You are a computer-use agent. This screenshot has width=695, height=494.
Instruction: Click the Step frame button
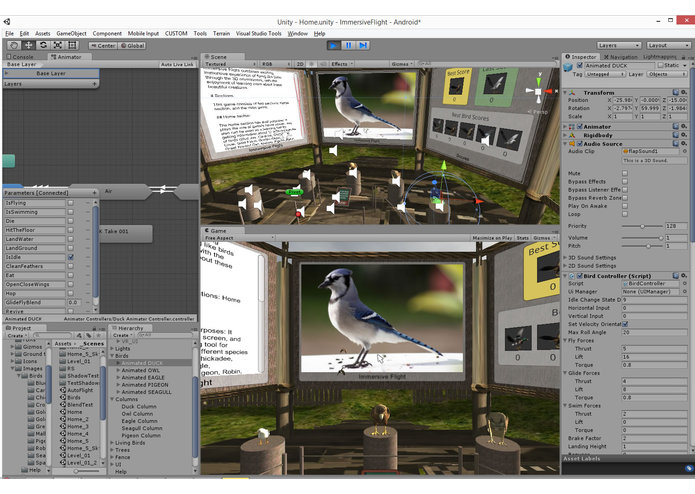(x=363, y=45)
